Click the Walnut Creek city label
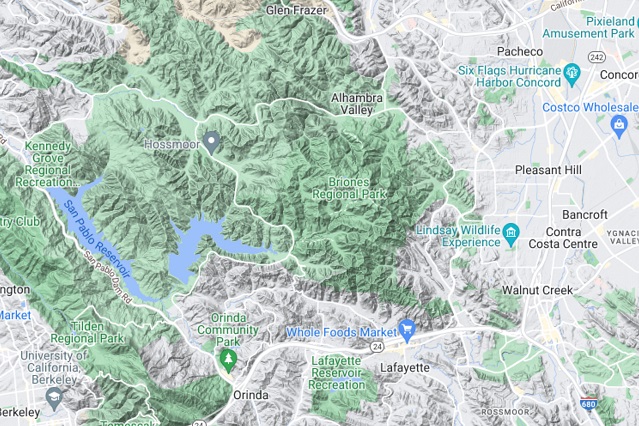 [537, 290]
